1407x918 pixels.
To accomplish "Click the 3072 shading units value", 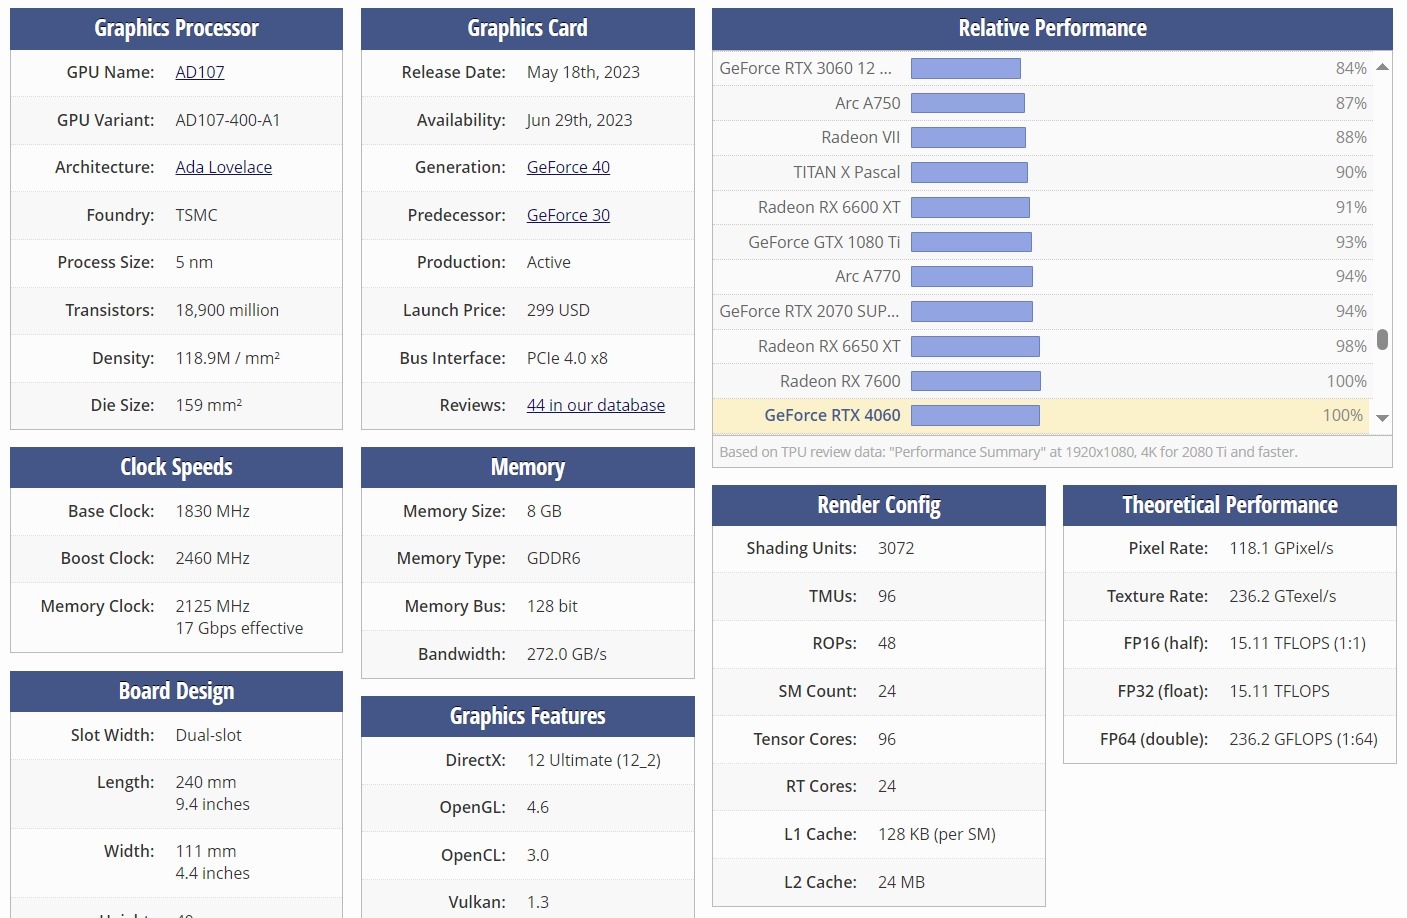I will 896,548.
